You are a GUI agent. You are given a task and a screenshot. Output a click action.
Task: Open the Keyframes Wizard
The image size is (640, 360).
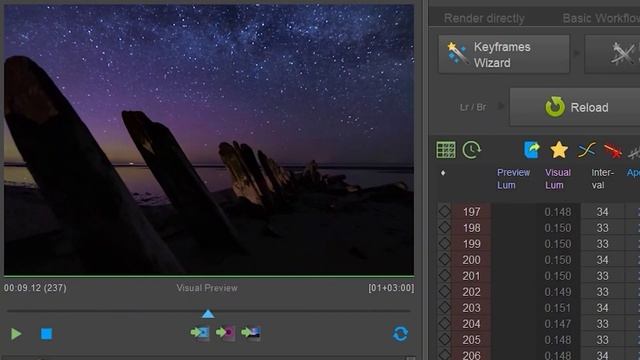(x=504, y=54)
